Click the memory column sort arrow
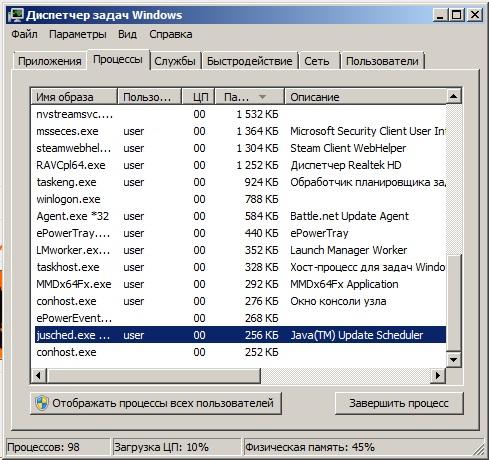The image size is (489, 460). click(x=262, y=97)
